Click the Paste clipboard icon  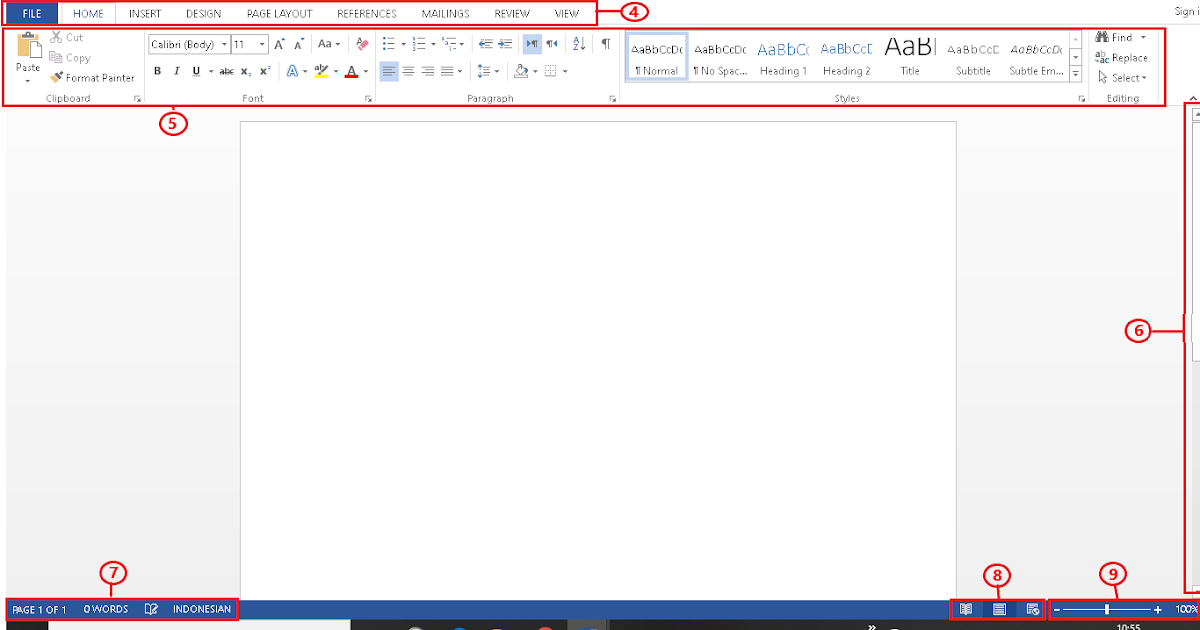tap(28, 45)
